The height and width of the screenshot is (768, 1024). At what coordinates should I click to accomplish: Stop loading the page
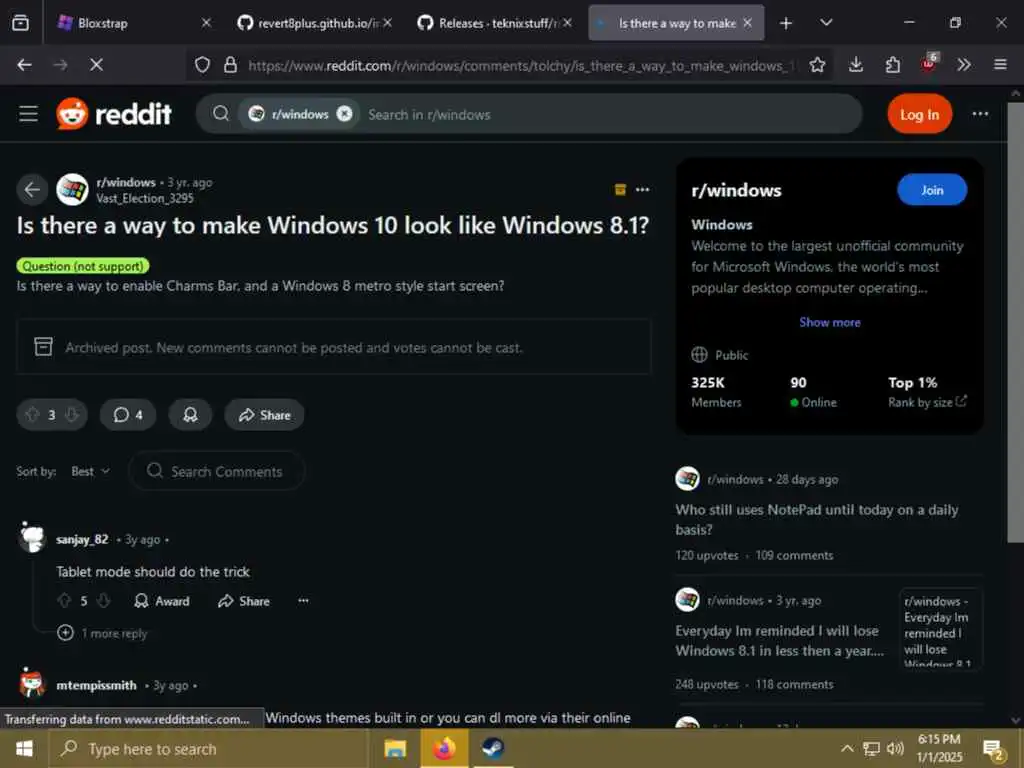coord(96,65)
